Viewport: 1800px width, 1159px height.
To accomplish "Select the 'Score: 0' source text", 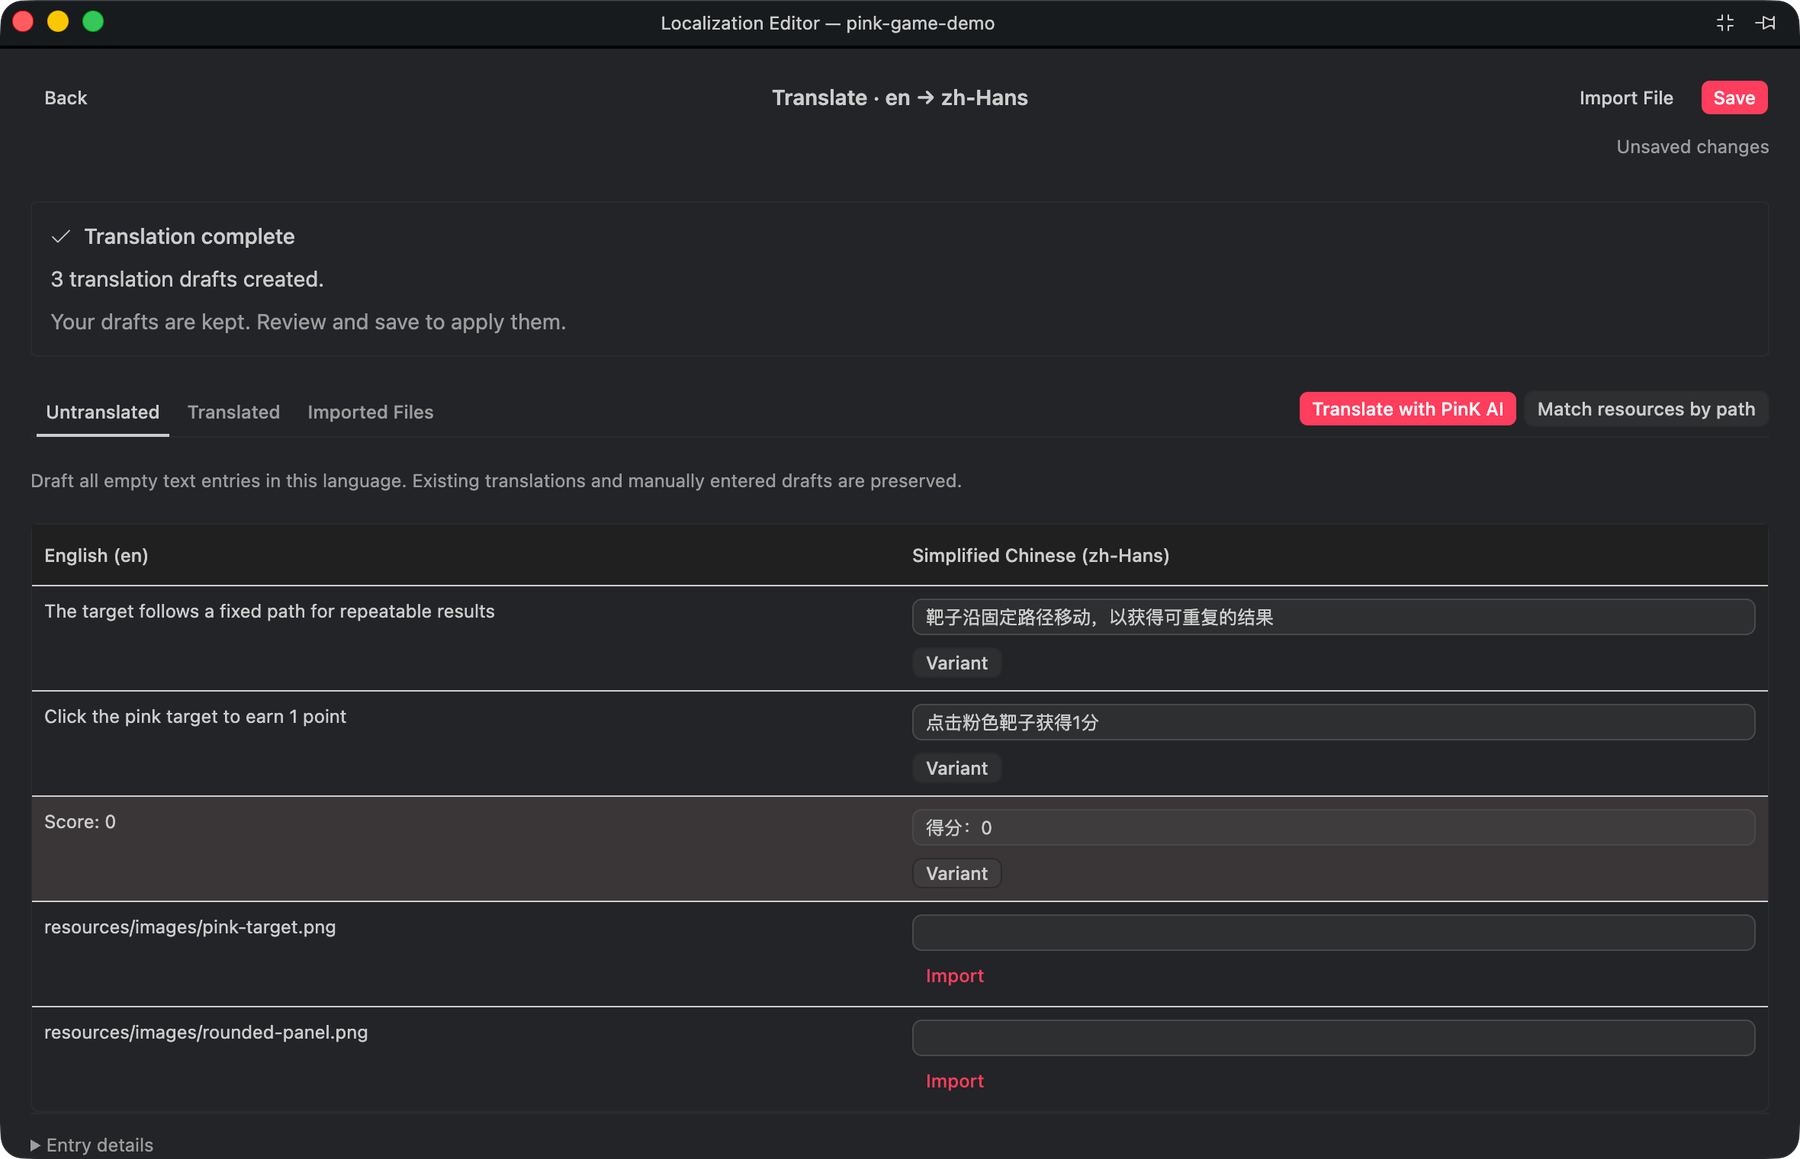I will [x=80, y=822].
